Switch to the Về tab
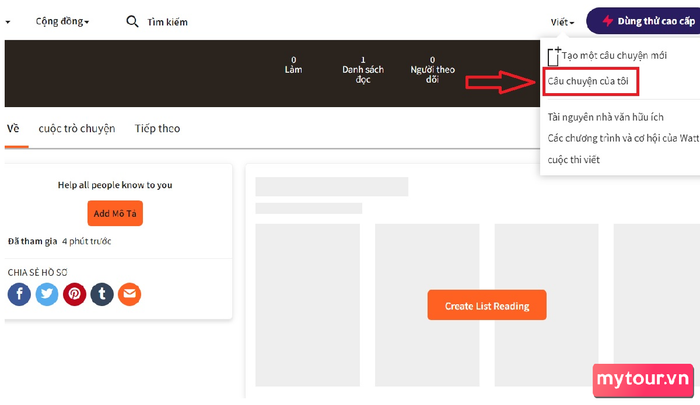The image size is (700, 405). (13, 129)
